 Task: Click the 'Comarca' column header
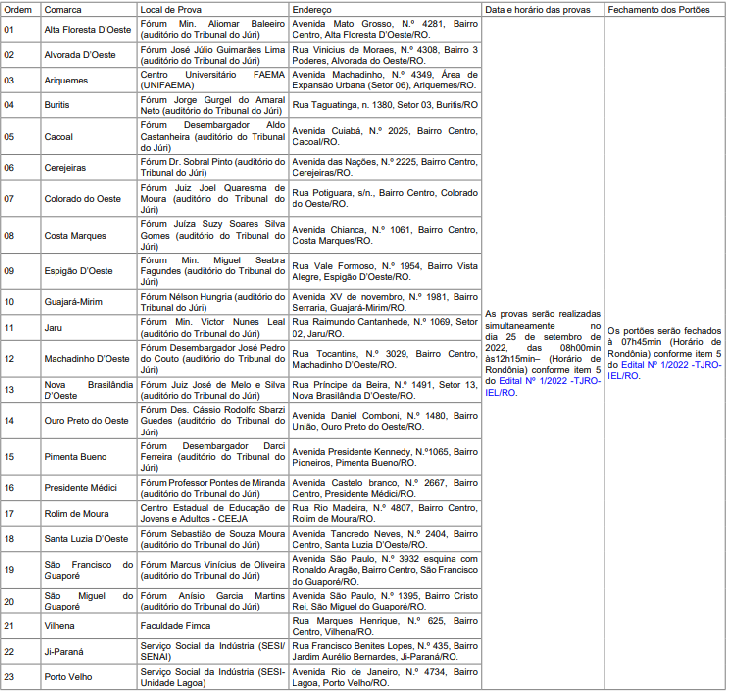(63, 8)
